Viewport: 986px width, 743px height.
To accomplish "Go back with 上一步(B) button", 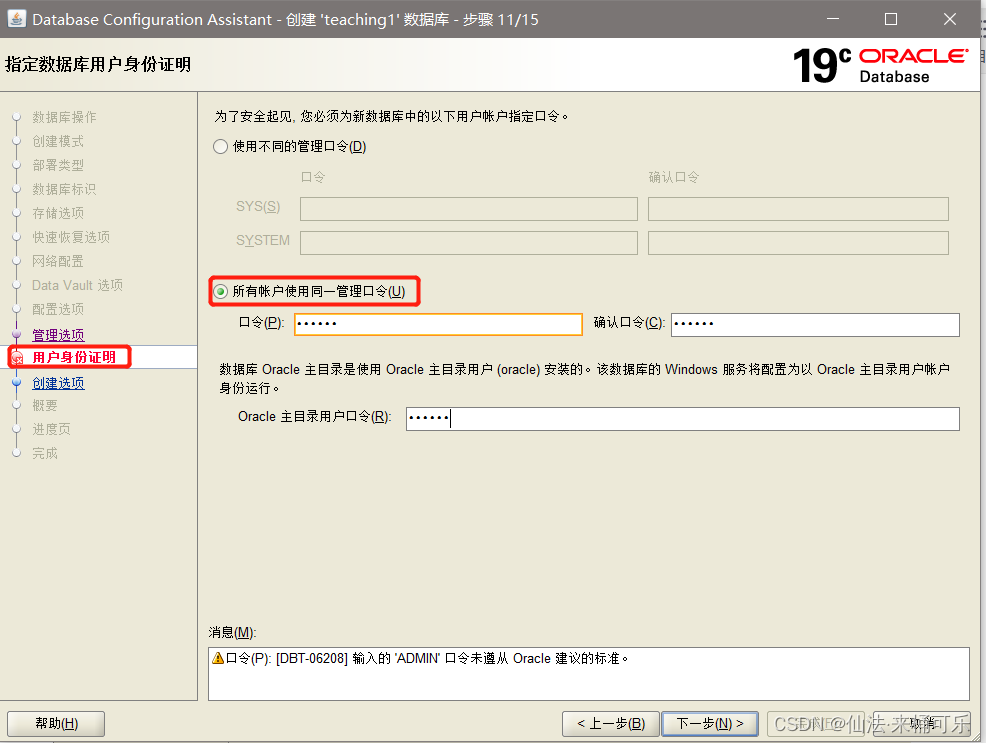I will click(611, 724).
